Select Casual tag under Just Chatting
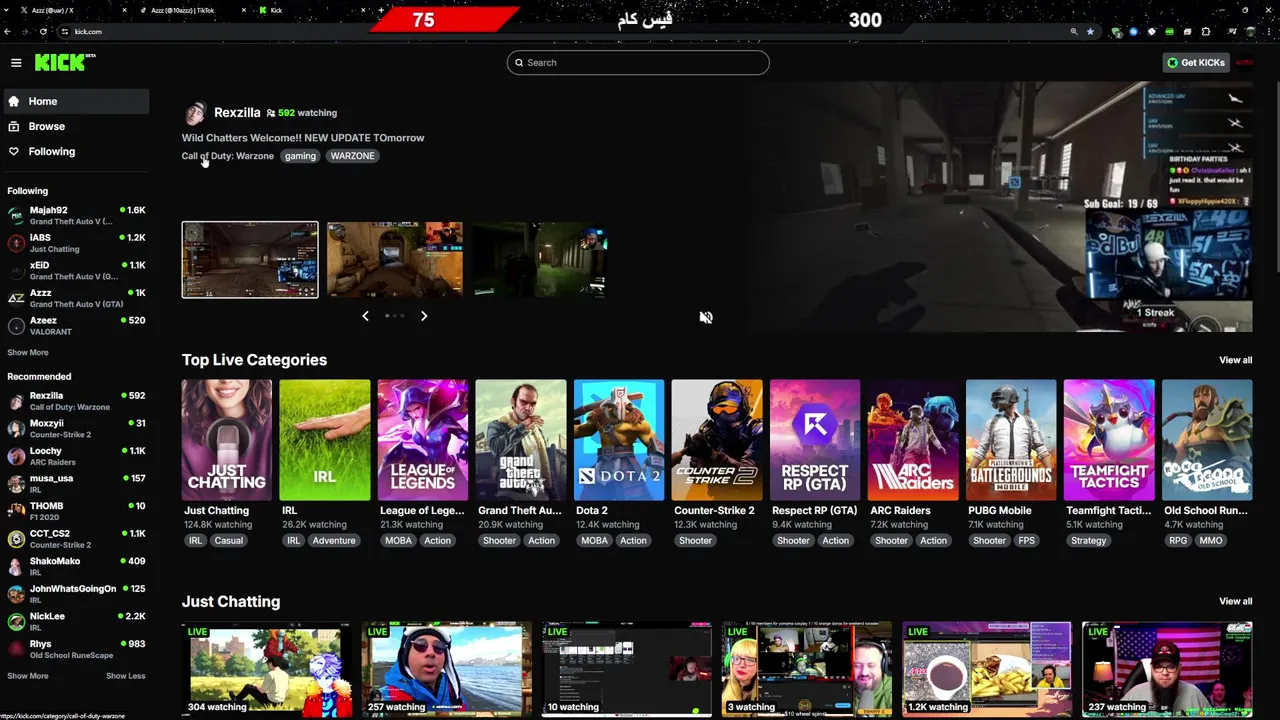The height and width of the screenshot is (720, 1280). [x=228, y=541]
